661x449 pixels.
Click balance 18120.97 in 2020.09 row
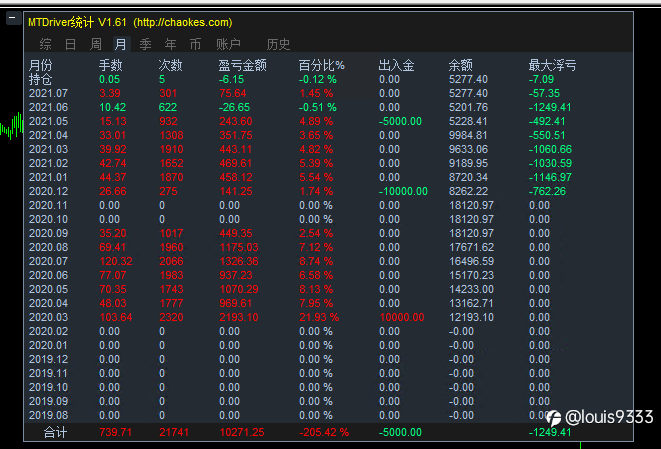pyautogui.click(x=471, y=233)
